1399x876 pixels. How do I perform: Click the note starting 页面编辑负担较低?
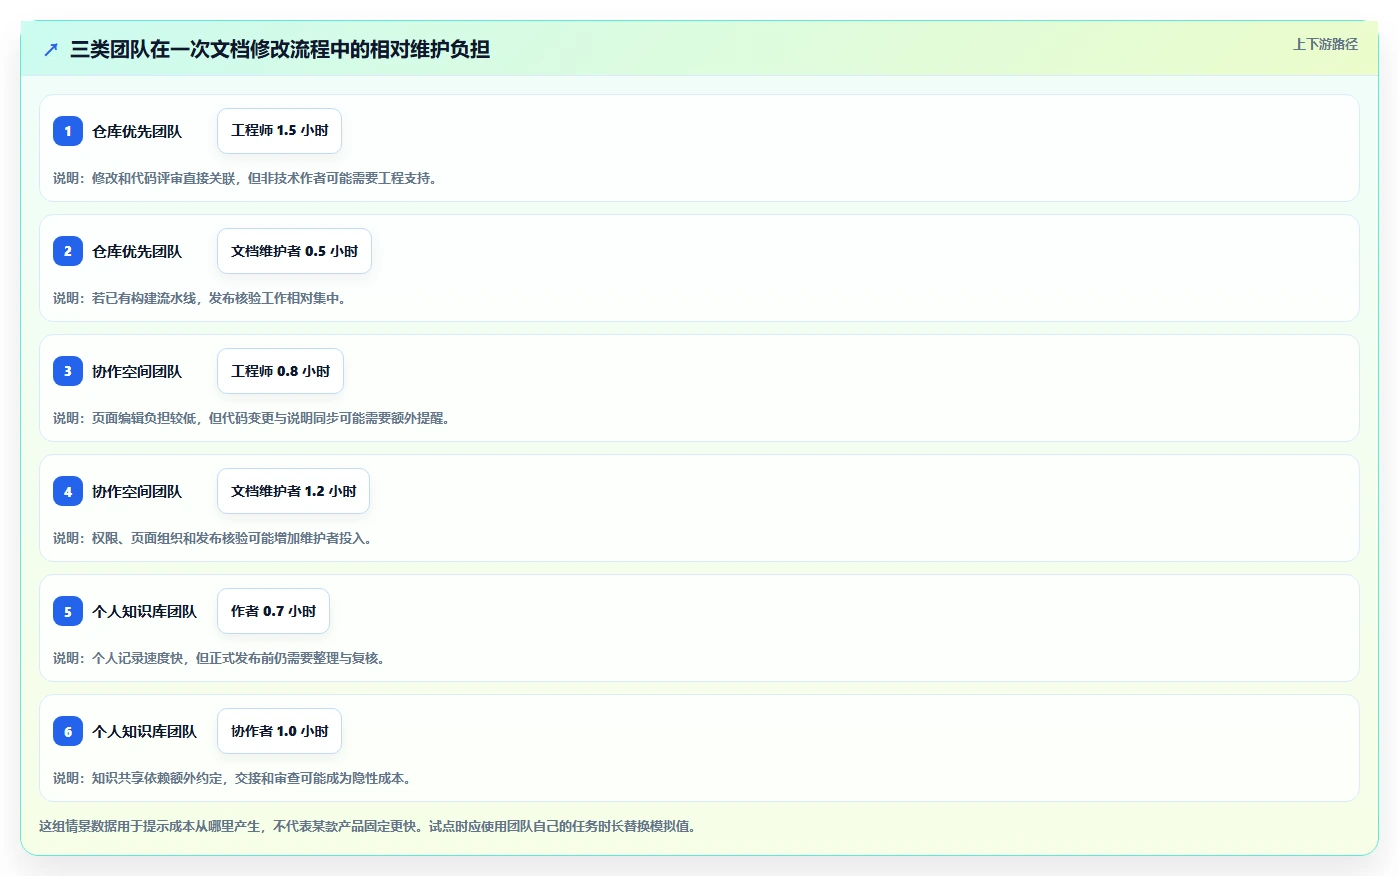[254, 418]
